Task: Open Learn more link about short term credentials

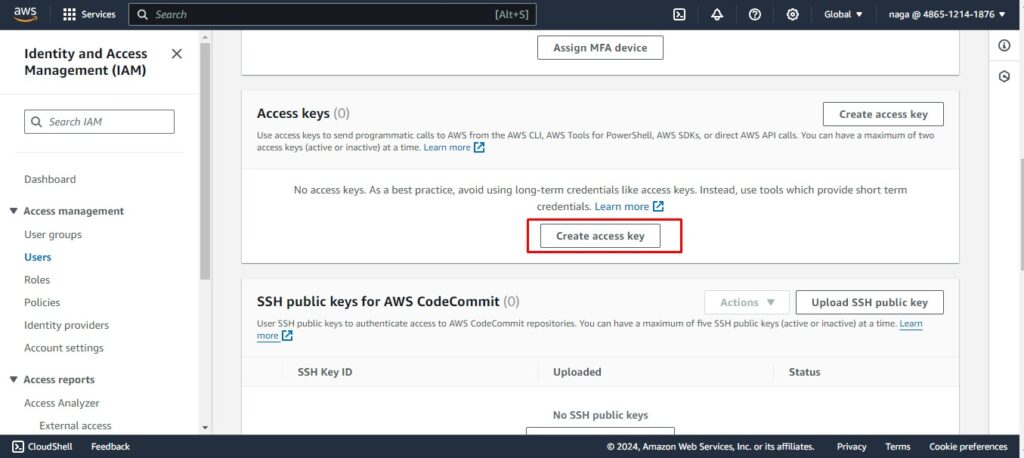Action: tap(629, 206)
